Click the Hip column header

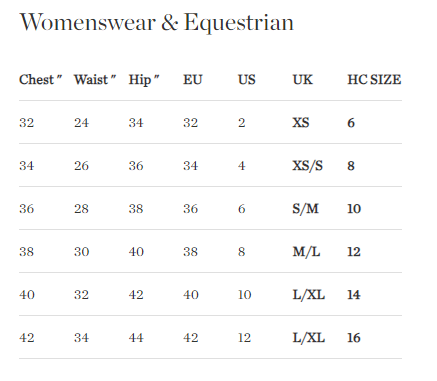144,80
